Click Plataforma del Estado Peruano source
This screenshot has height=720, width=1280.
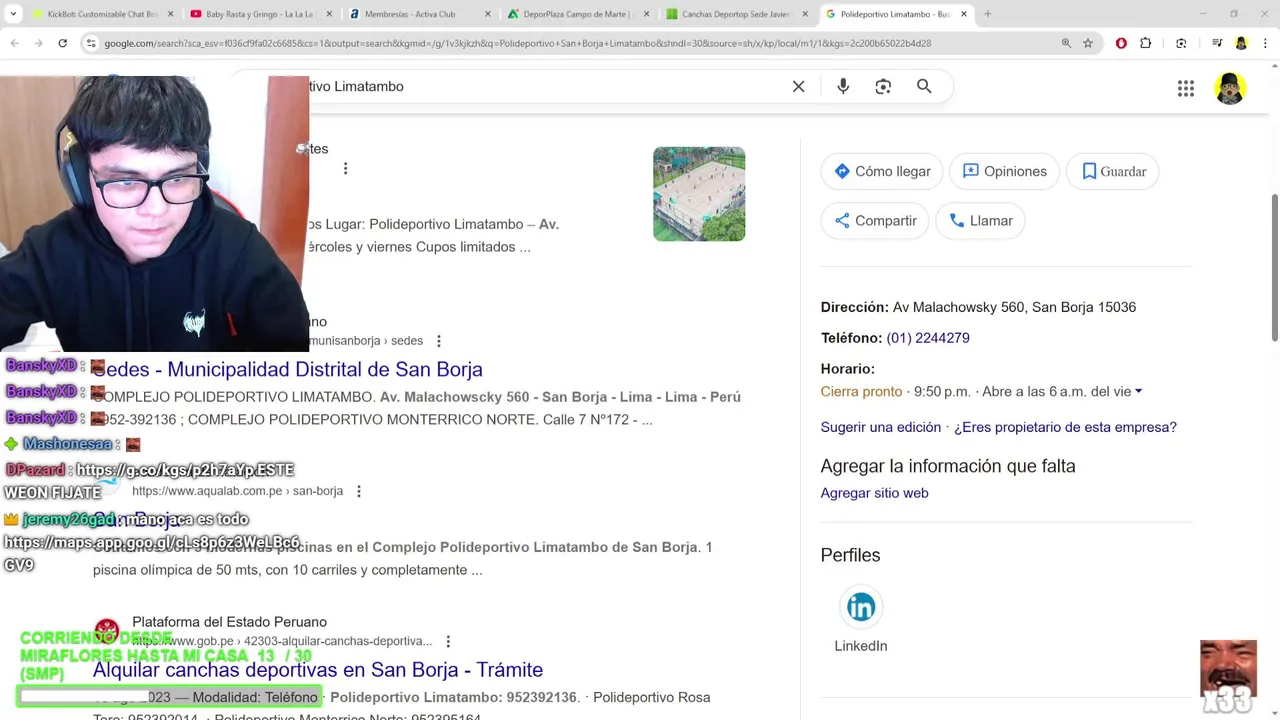[x=229, y=622]
